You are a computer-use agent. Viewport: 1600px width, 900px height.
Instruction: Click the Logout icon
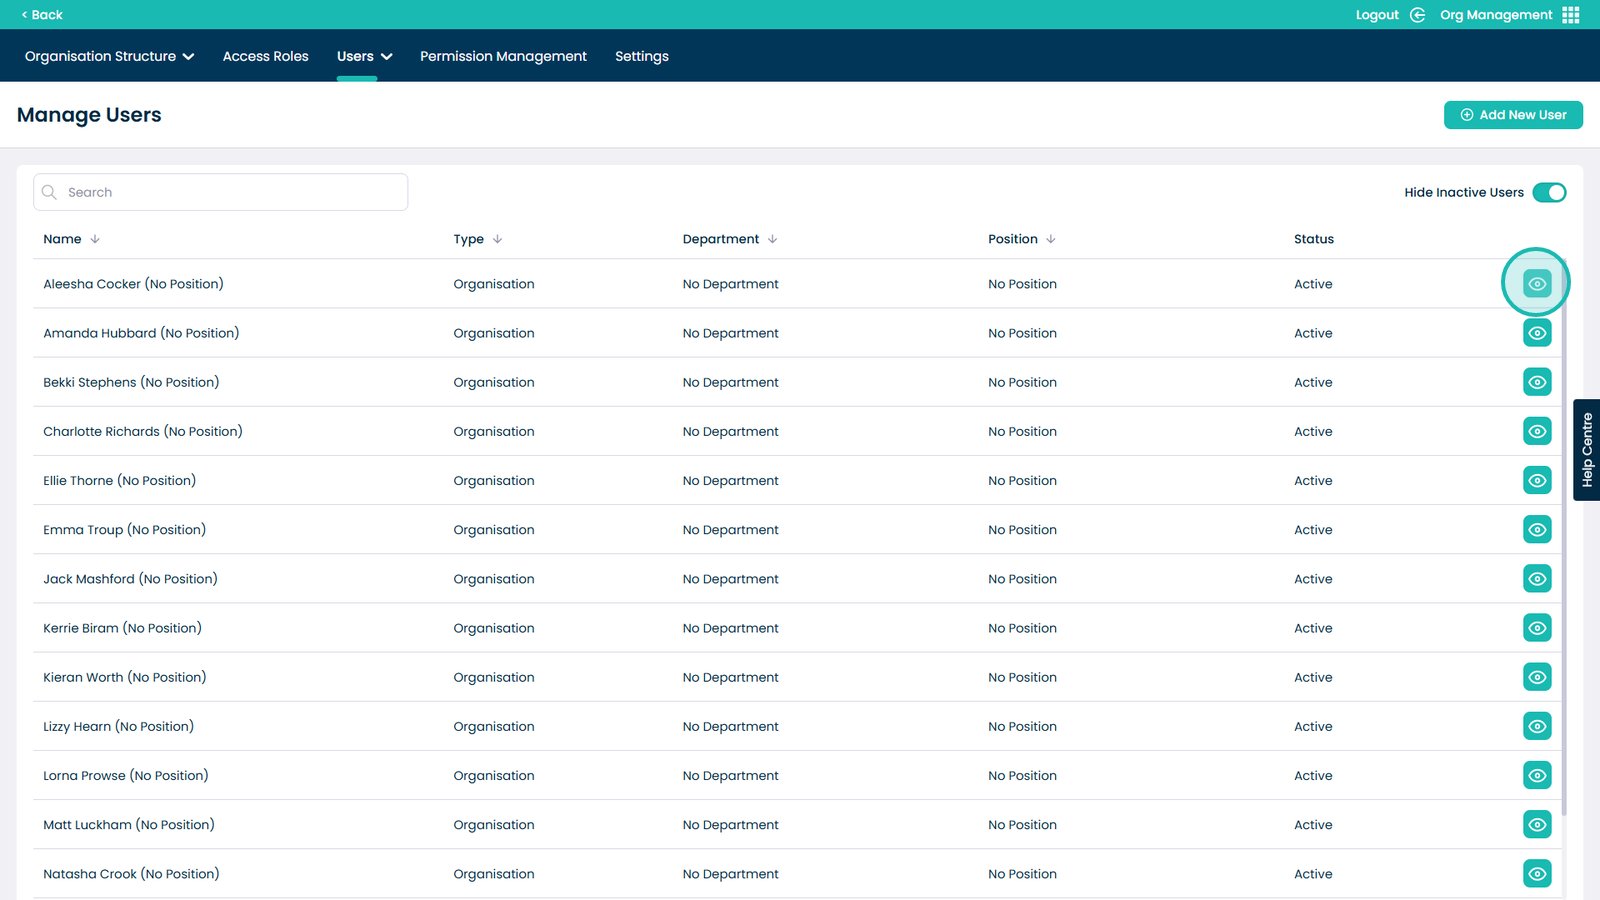pyautogui.click(x=1417, y=15)
